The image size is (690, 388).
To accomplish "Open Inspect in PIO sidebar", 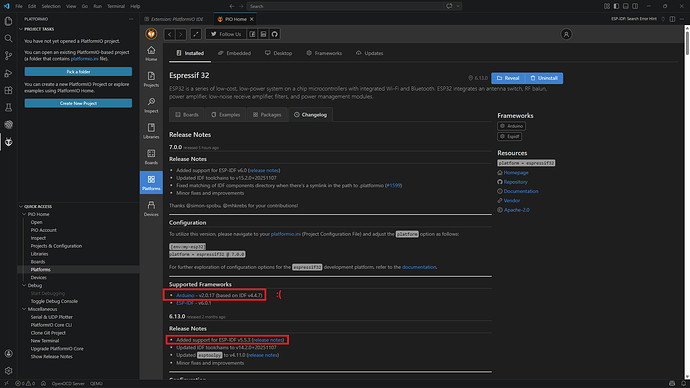I will [151, 105].
